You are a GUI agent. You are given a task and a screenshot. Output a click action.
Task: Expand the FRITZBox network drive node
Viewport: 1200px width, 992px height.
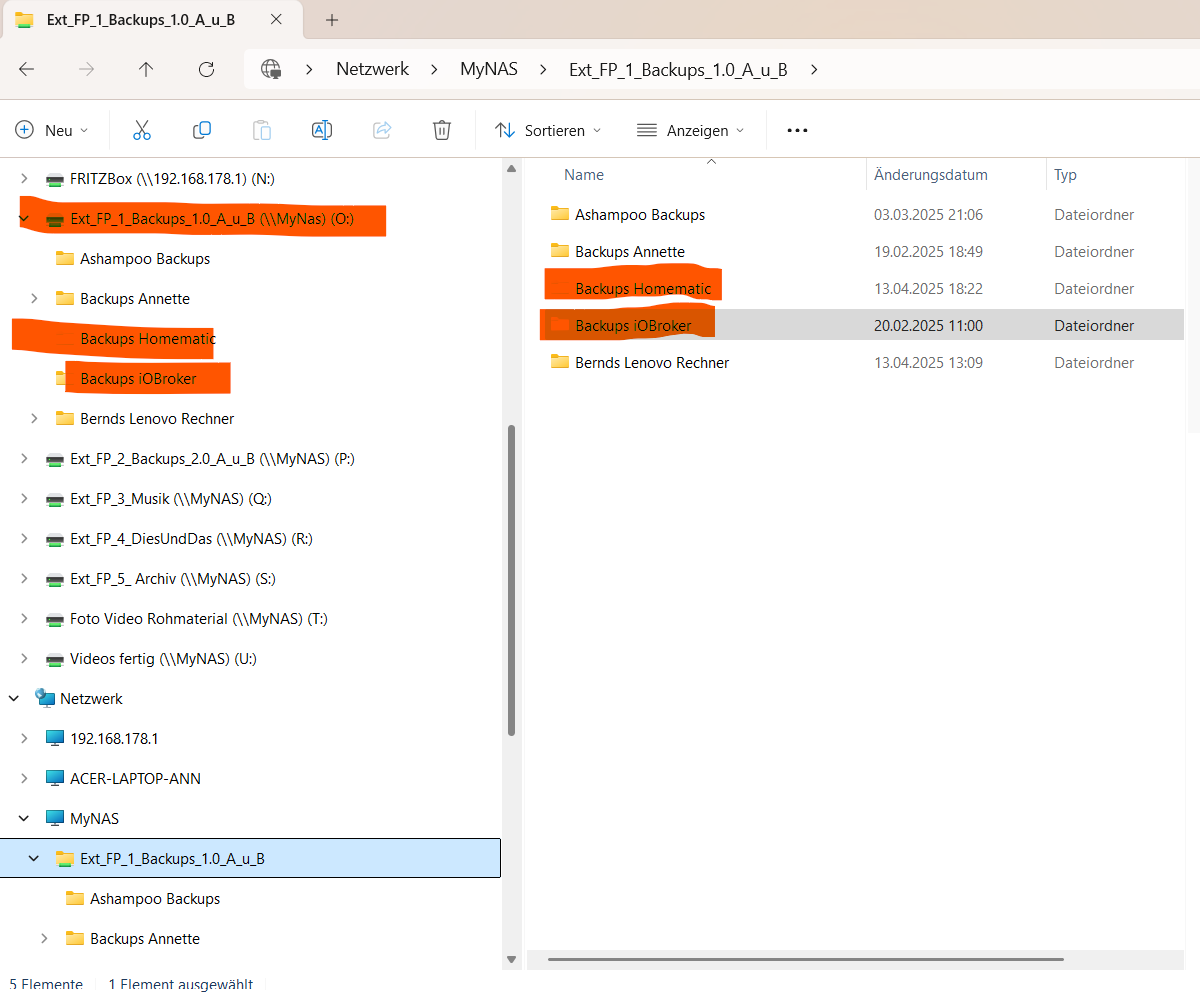25,179
